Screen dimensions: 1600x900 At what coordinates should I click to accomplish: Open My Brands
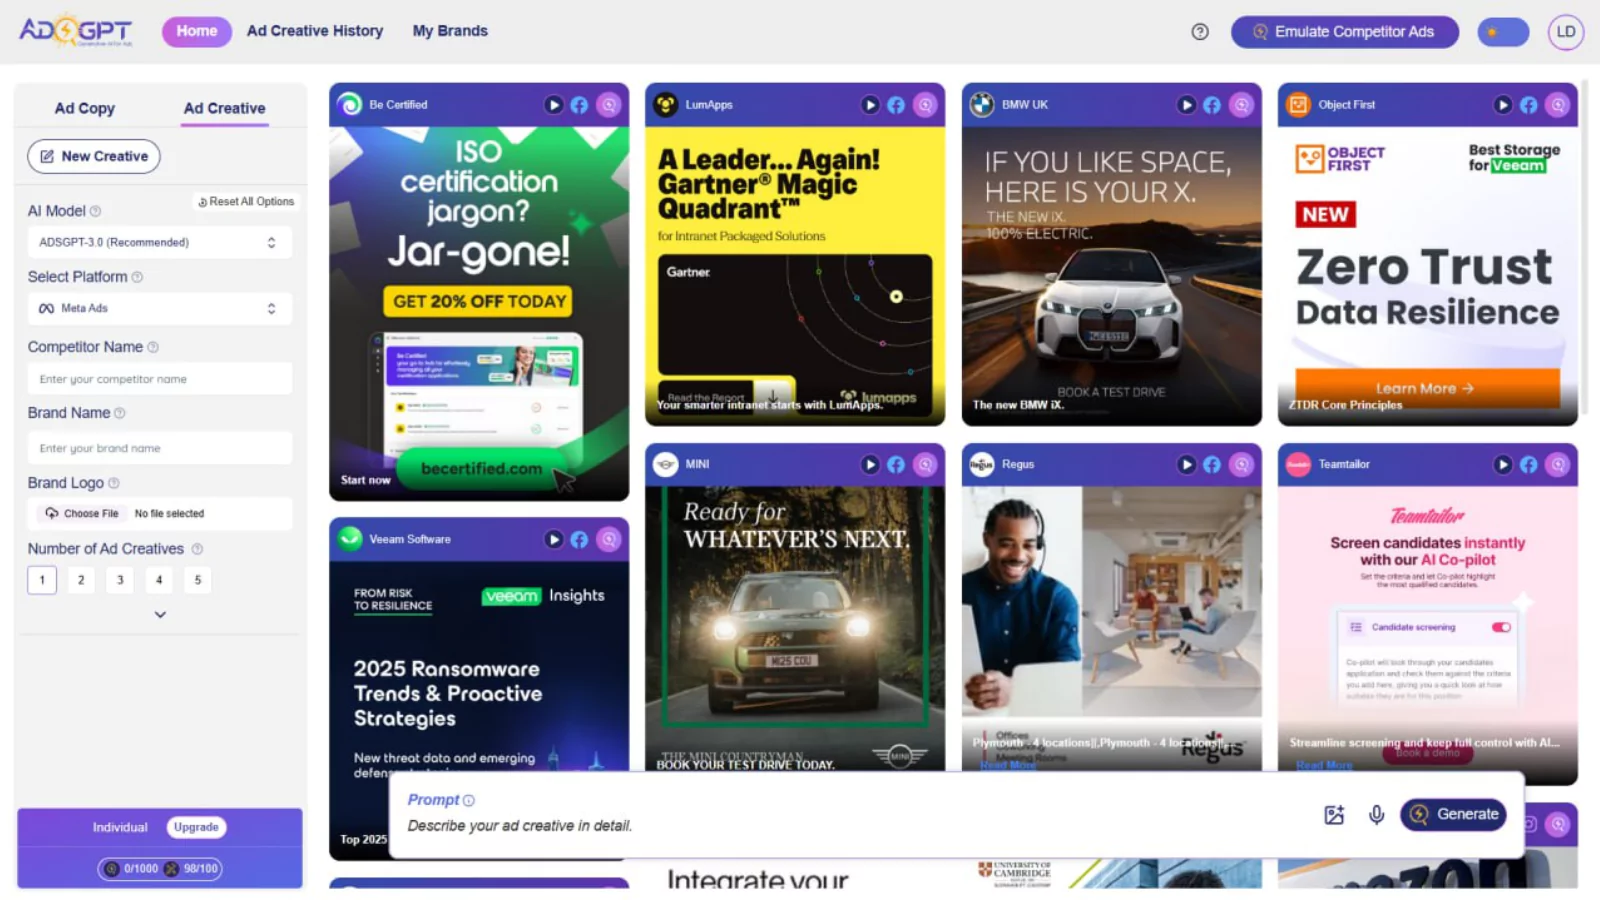click(x=450, y=31)
